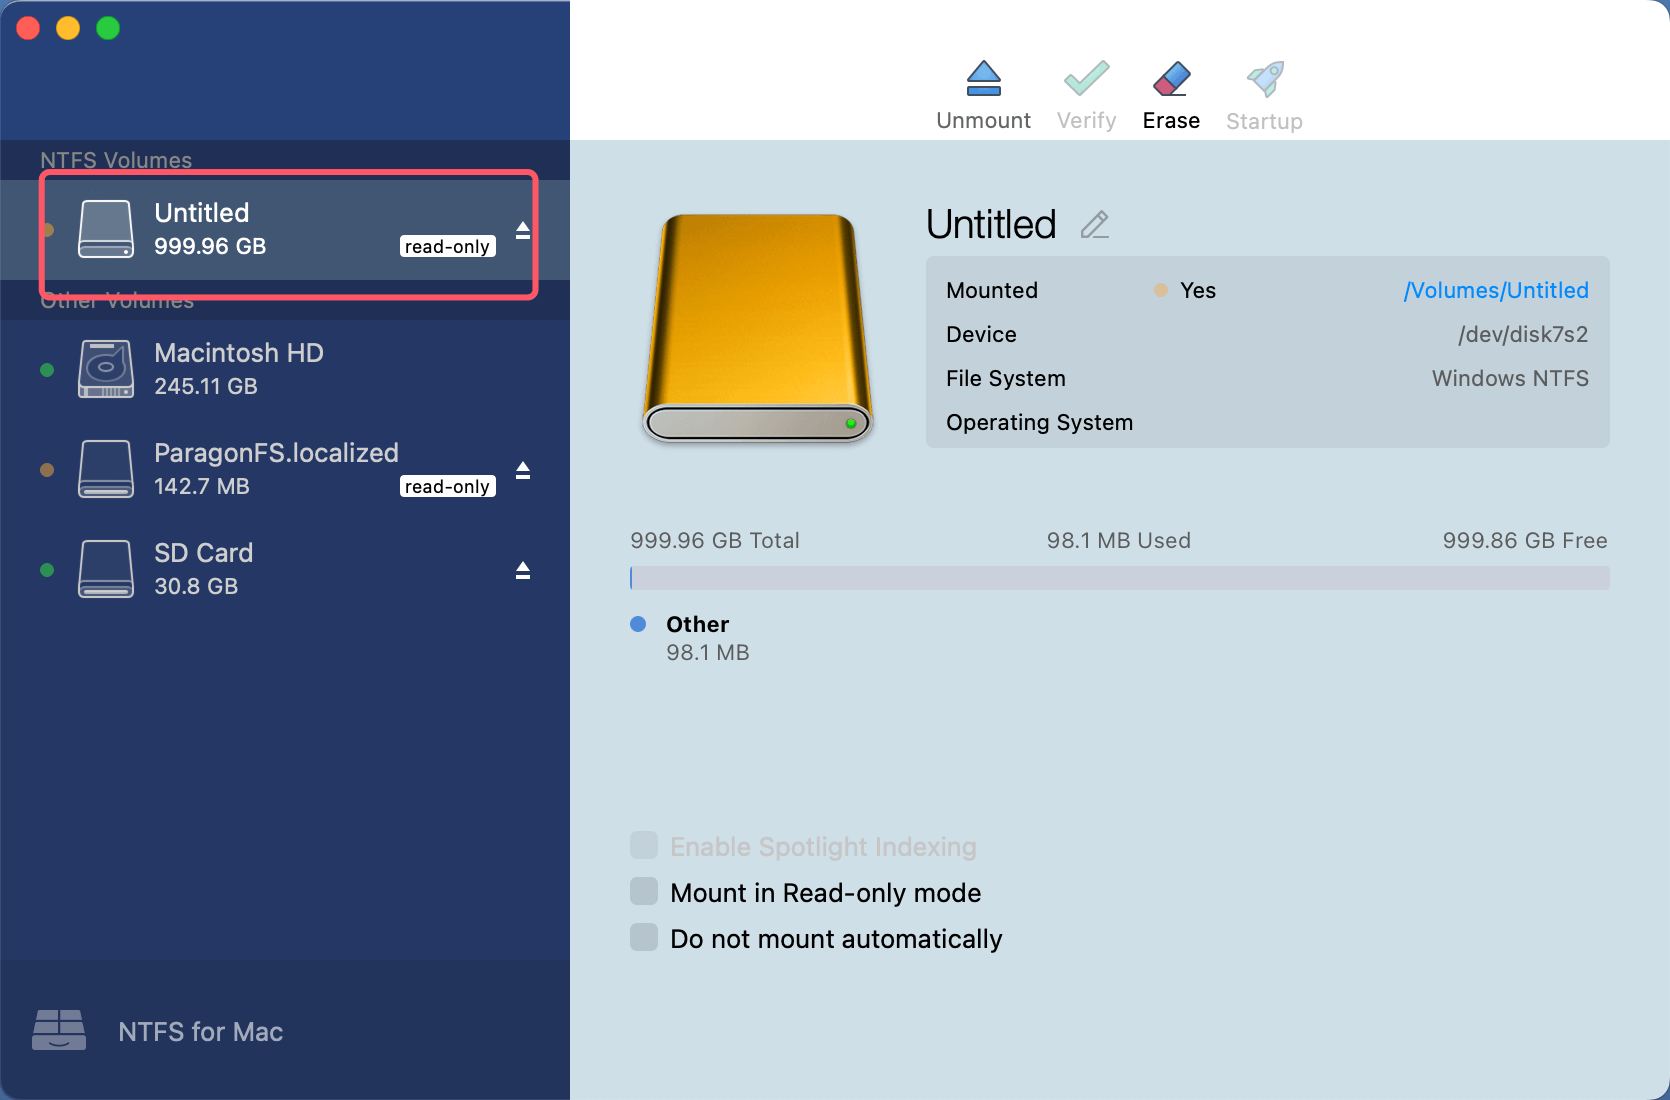This screenshot has width=1670, height=1100.
Task: Click the Startup rocket icon
Action: pos(1264,79)
